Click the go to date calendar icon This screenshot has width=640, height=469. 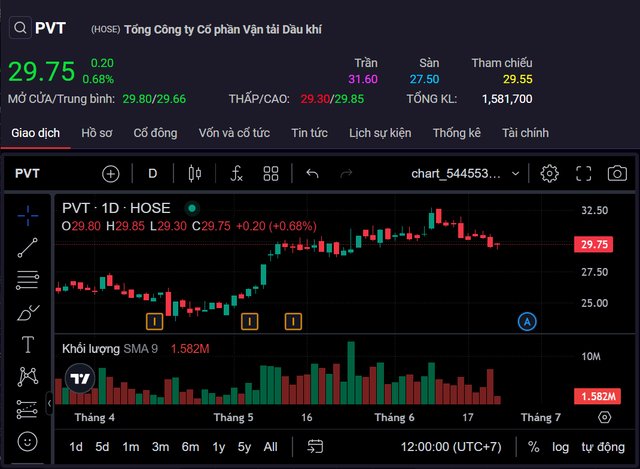tap(315, 447)
